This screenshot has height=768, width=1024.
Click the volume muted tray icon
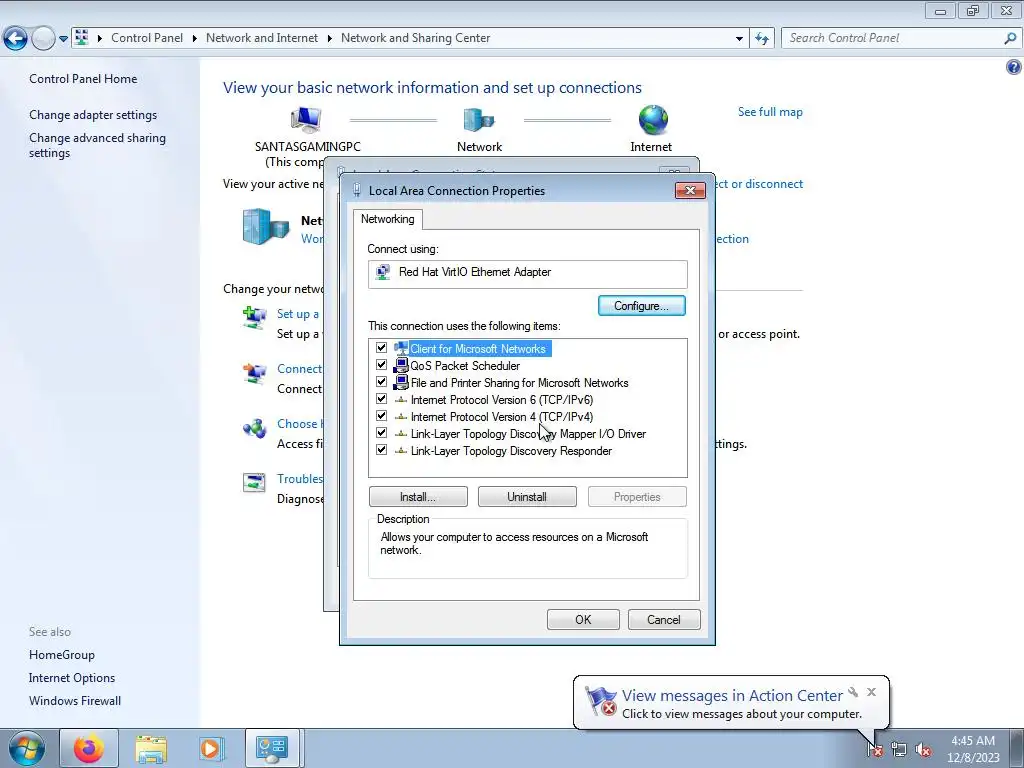pos(923,750)
